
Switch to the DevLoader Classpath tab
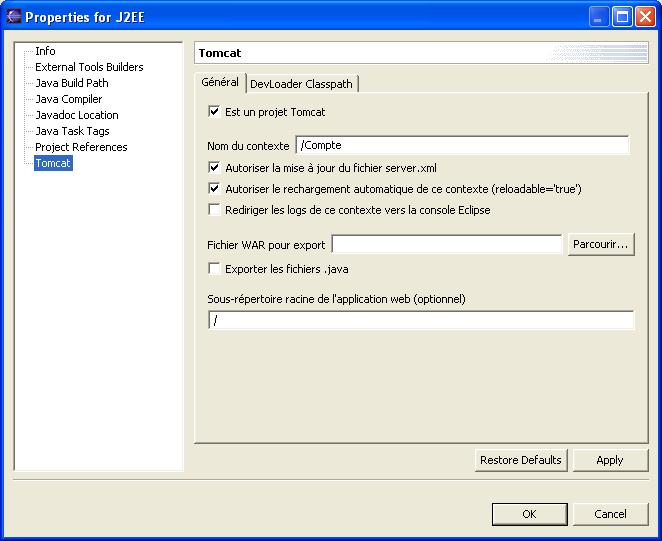click(x=301, y=84)
